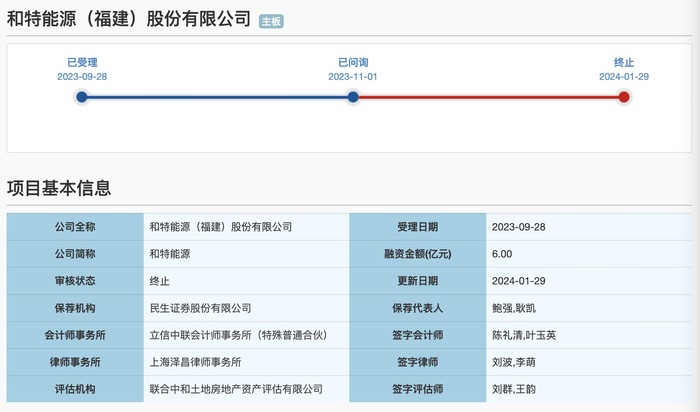Click the 签字律师 header cell

coord(417,362)
